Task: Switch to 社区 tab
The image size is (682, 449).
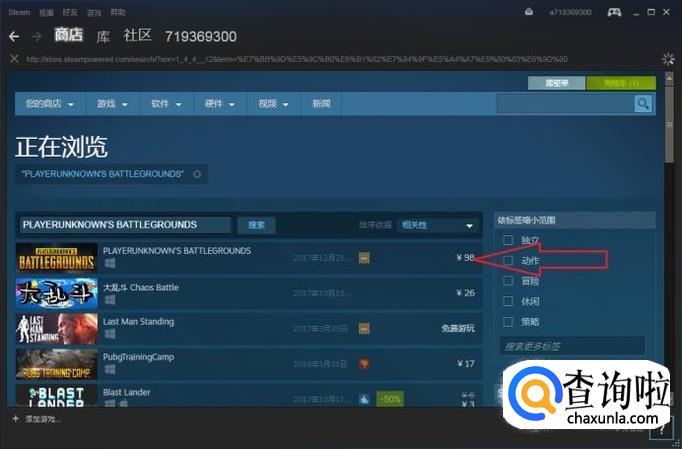Action: pyautogui.click(x=137, y=35)
